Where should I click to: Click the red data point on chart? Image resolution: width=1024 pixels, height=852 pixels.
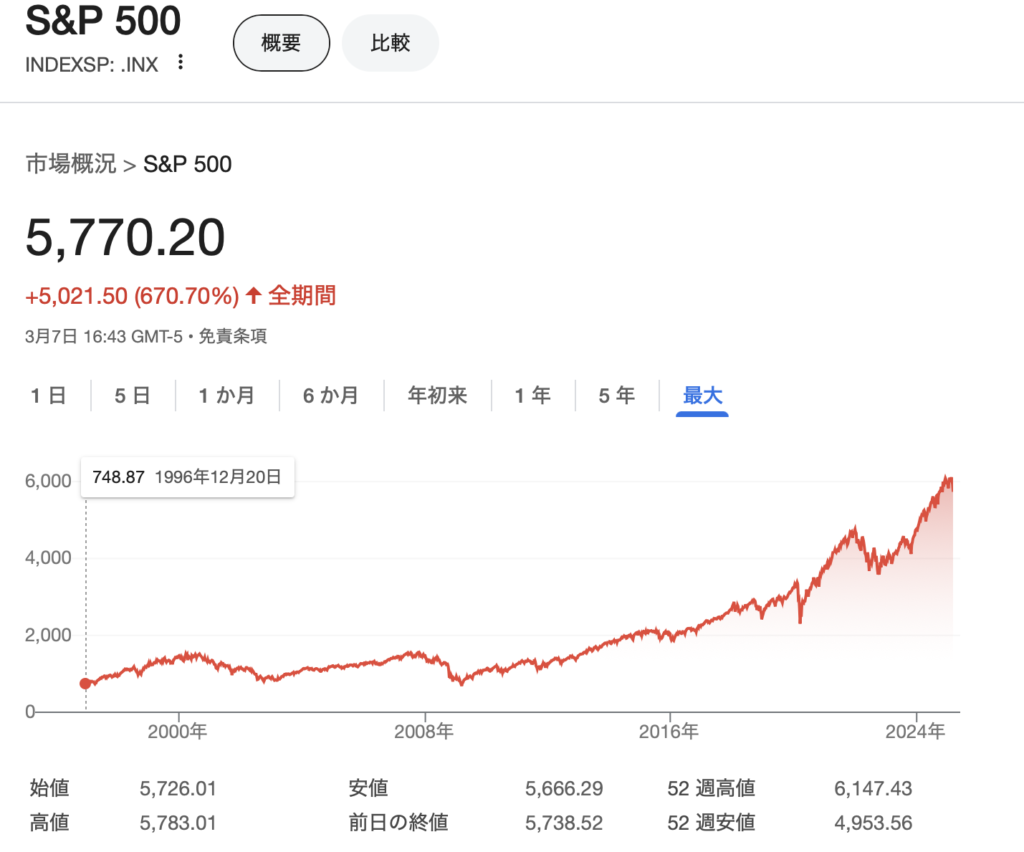[x=85, y=684]
